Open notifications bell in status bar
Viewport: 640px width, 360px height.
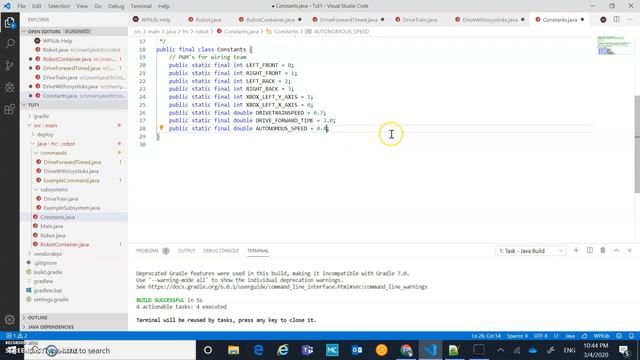point(631,336)
